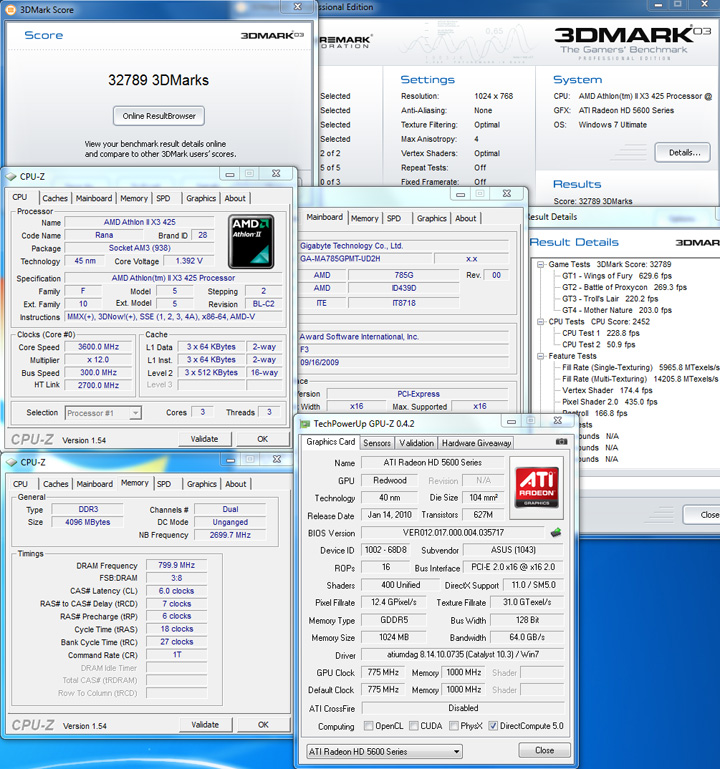Image resolution: width=720 pixels, height=769 pixels.
Task: Click the Details... button under System
Action: click(683, 153)
